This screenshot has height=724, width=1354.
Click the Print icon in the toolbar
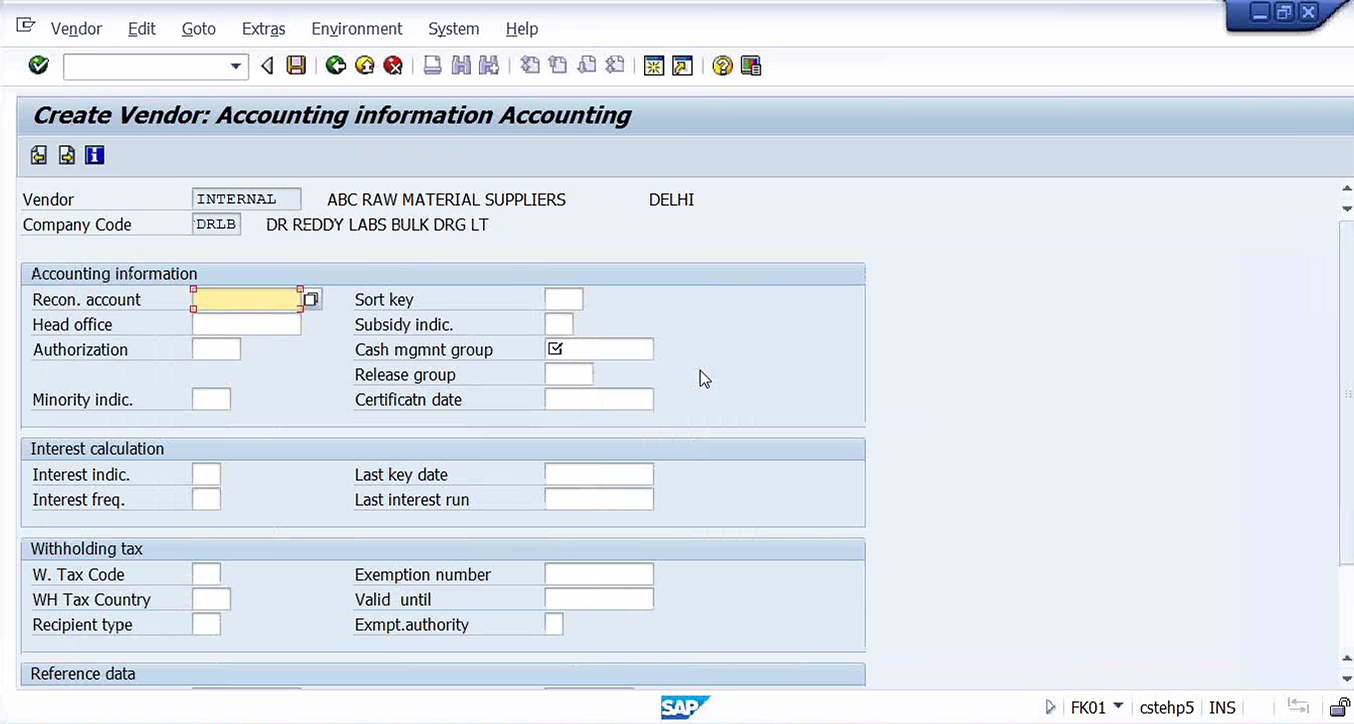tap(432, 66)
